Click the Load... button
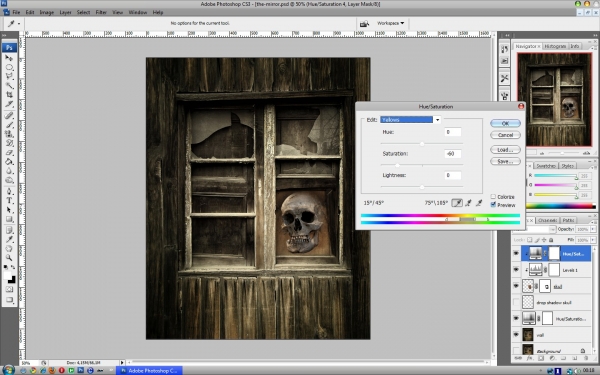 [505, 150]
